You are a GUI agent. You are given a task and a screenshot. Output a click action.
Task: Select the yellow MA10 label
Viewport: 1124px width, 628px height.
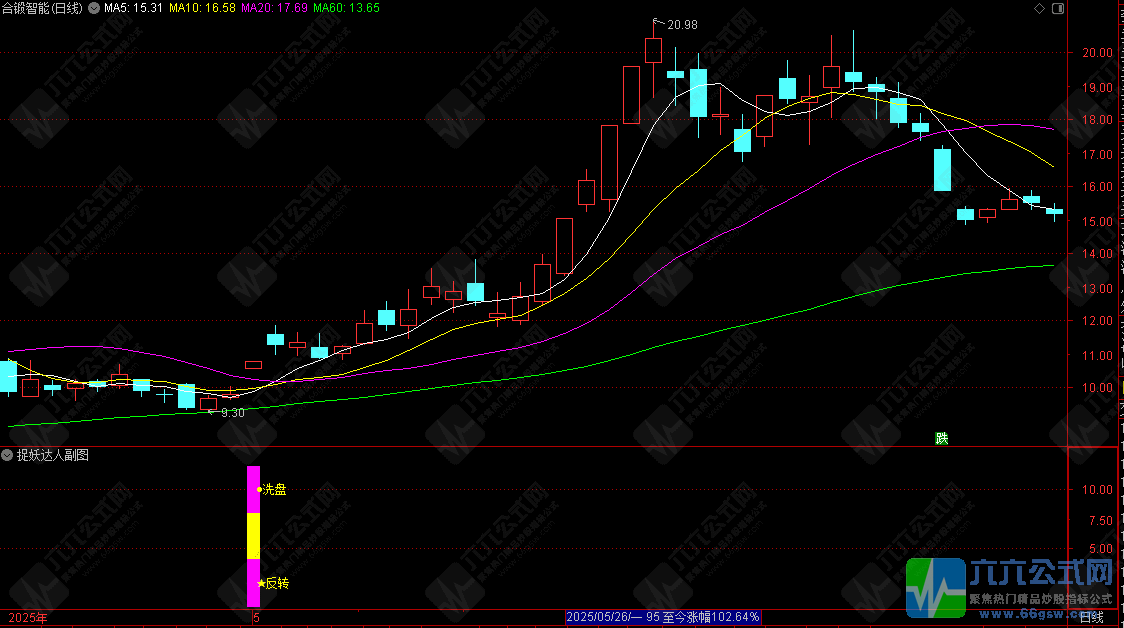202,8
